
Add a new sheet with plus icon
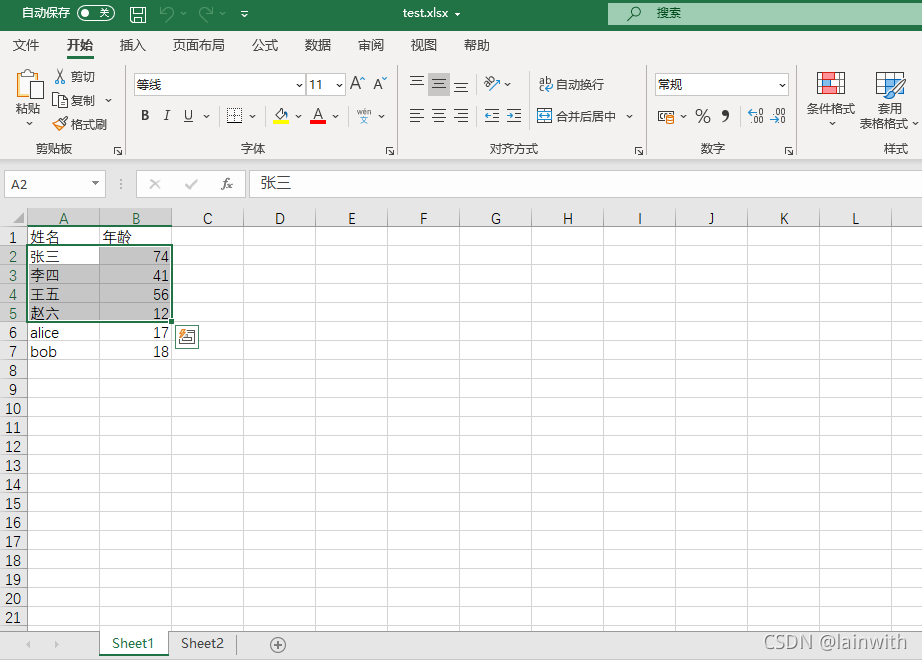[278, 645]
